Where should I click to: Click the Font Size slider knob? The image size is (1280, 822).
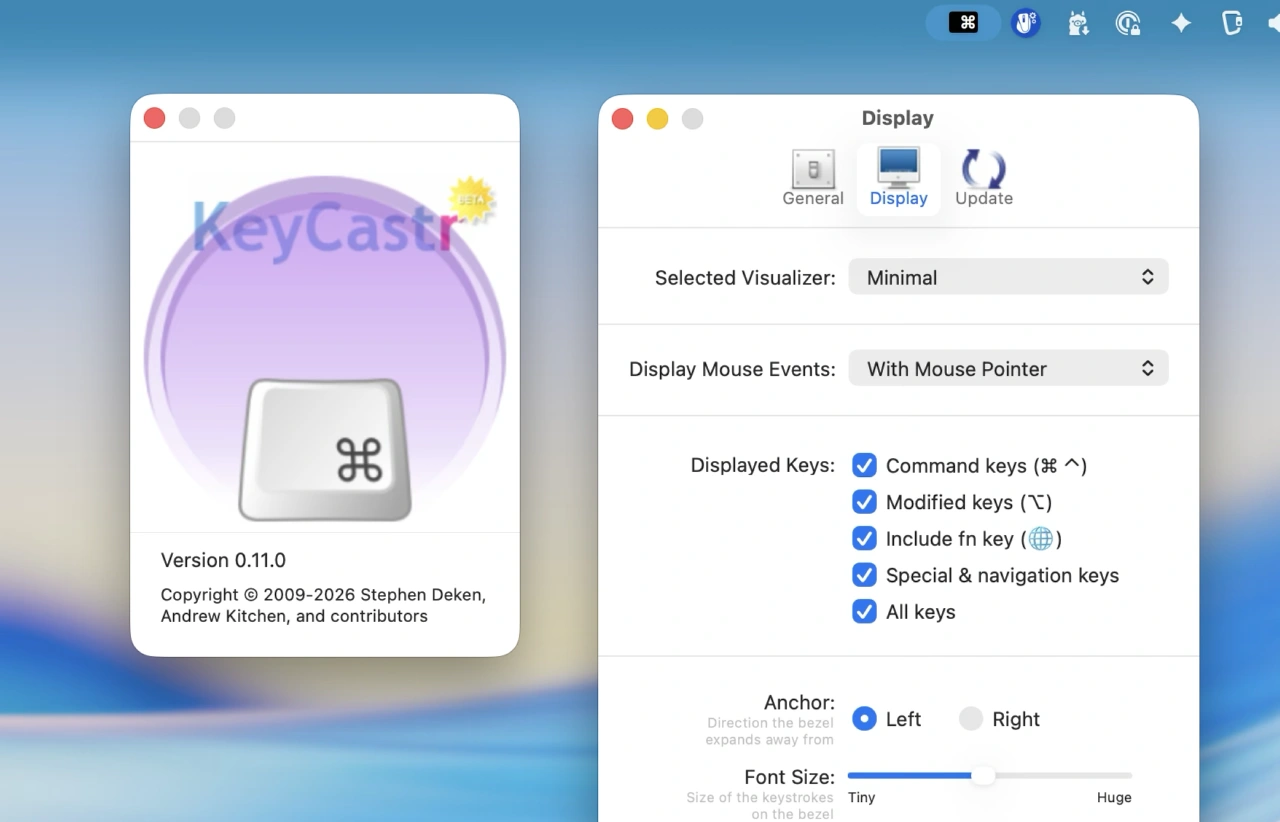coord(984,775)
